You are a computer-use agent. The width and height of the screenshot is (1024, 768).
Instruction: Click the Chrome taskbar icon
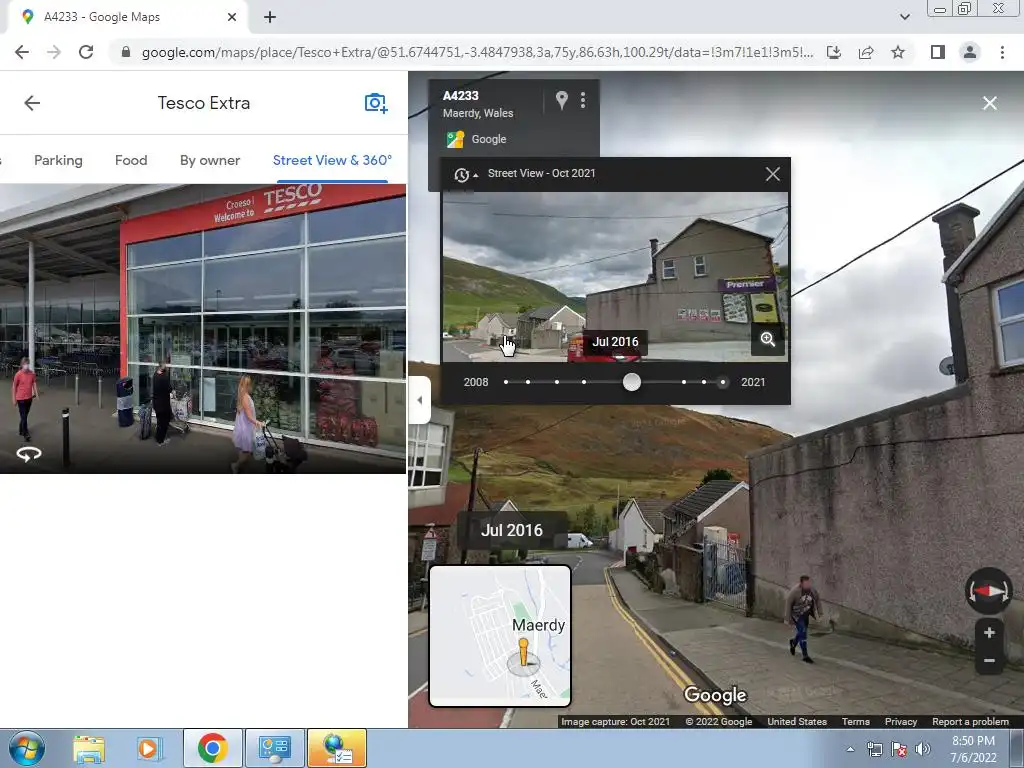pos(212,748)
